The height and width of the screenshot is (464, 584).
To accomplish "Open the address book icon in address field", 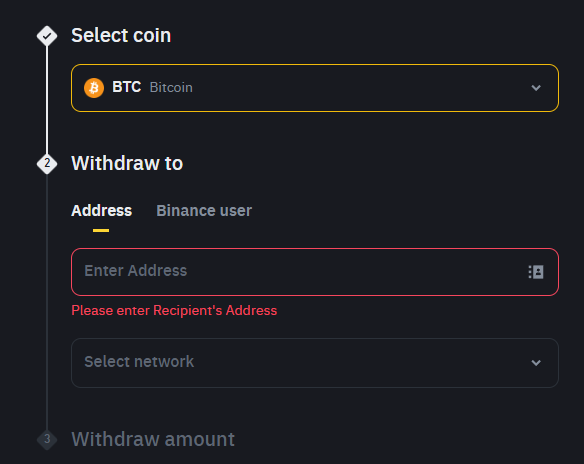I will pyautogui.click(x=536, y=272).
